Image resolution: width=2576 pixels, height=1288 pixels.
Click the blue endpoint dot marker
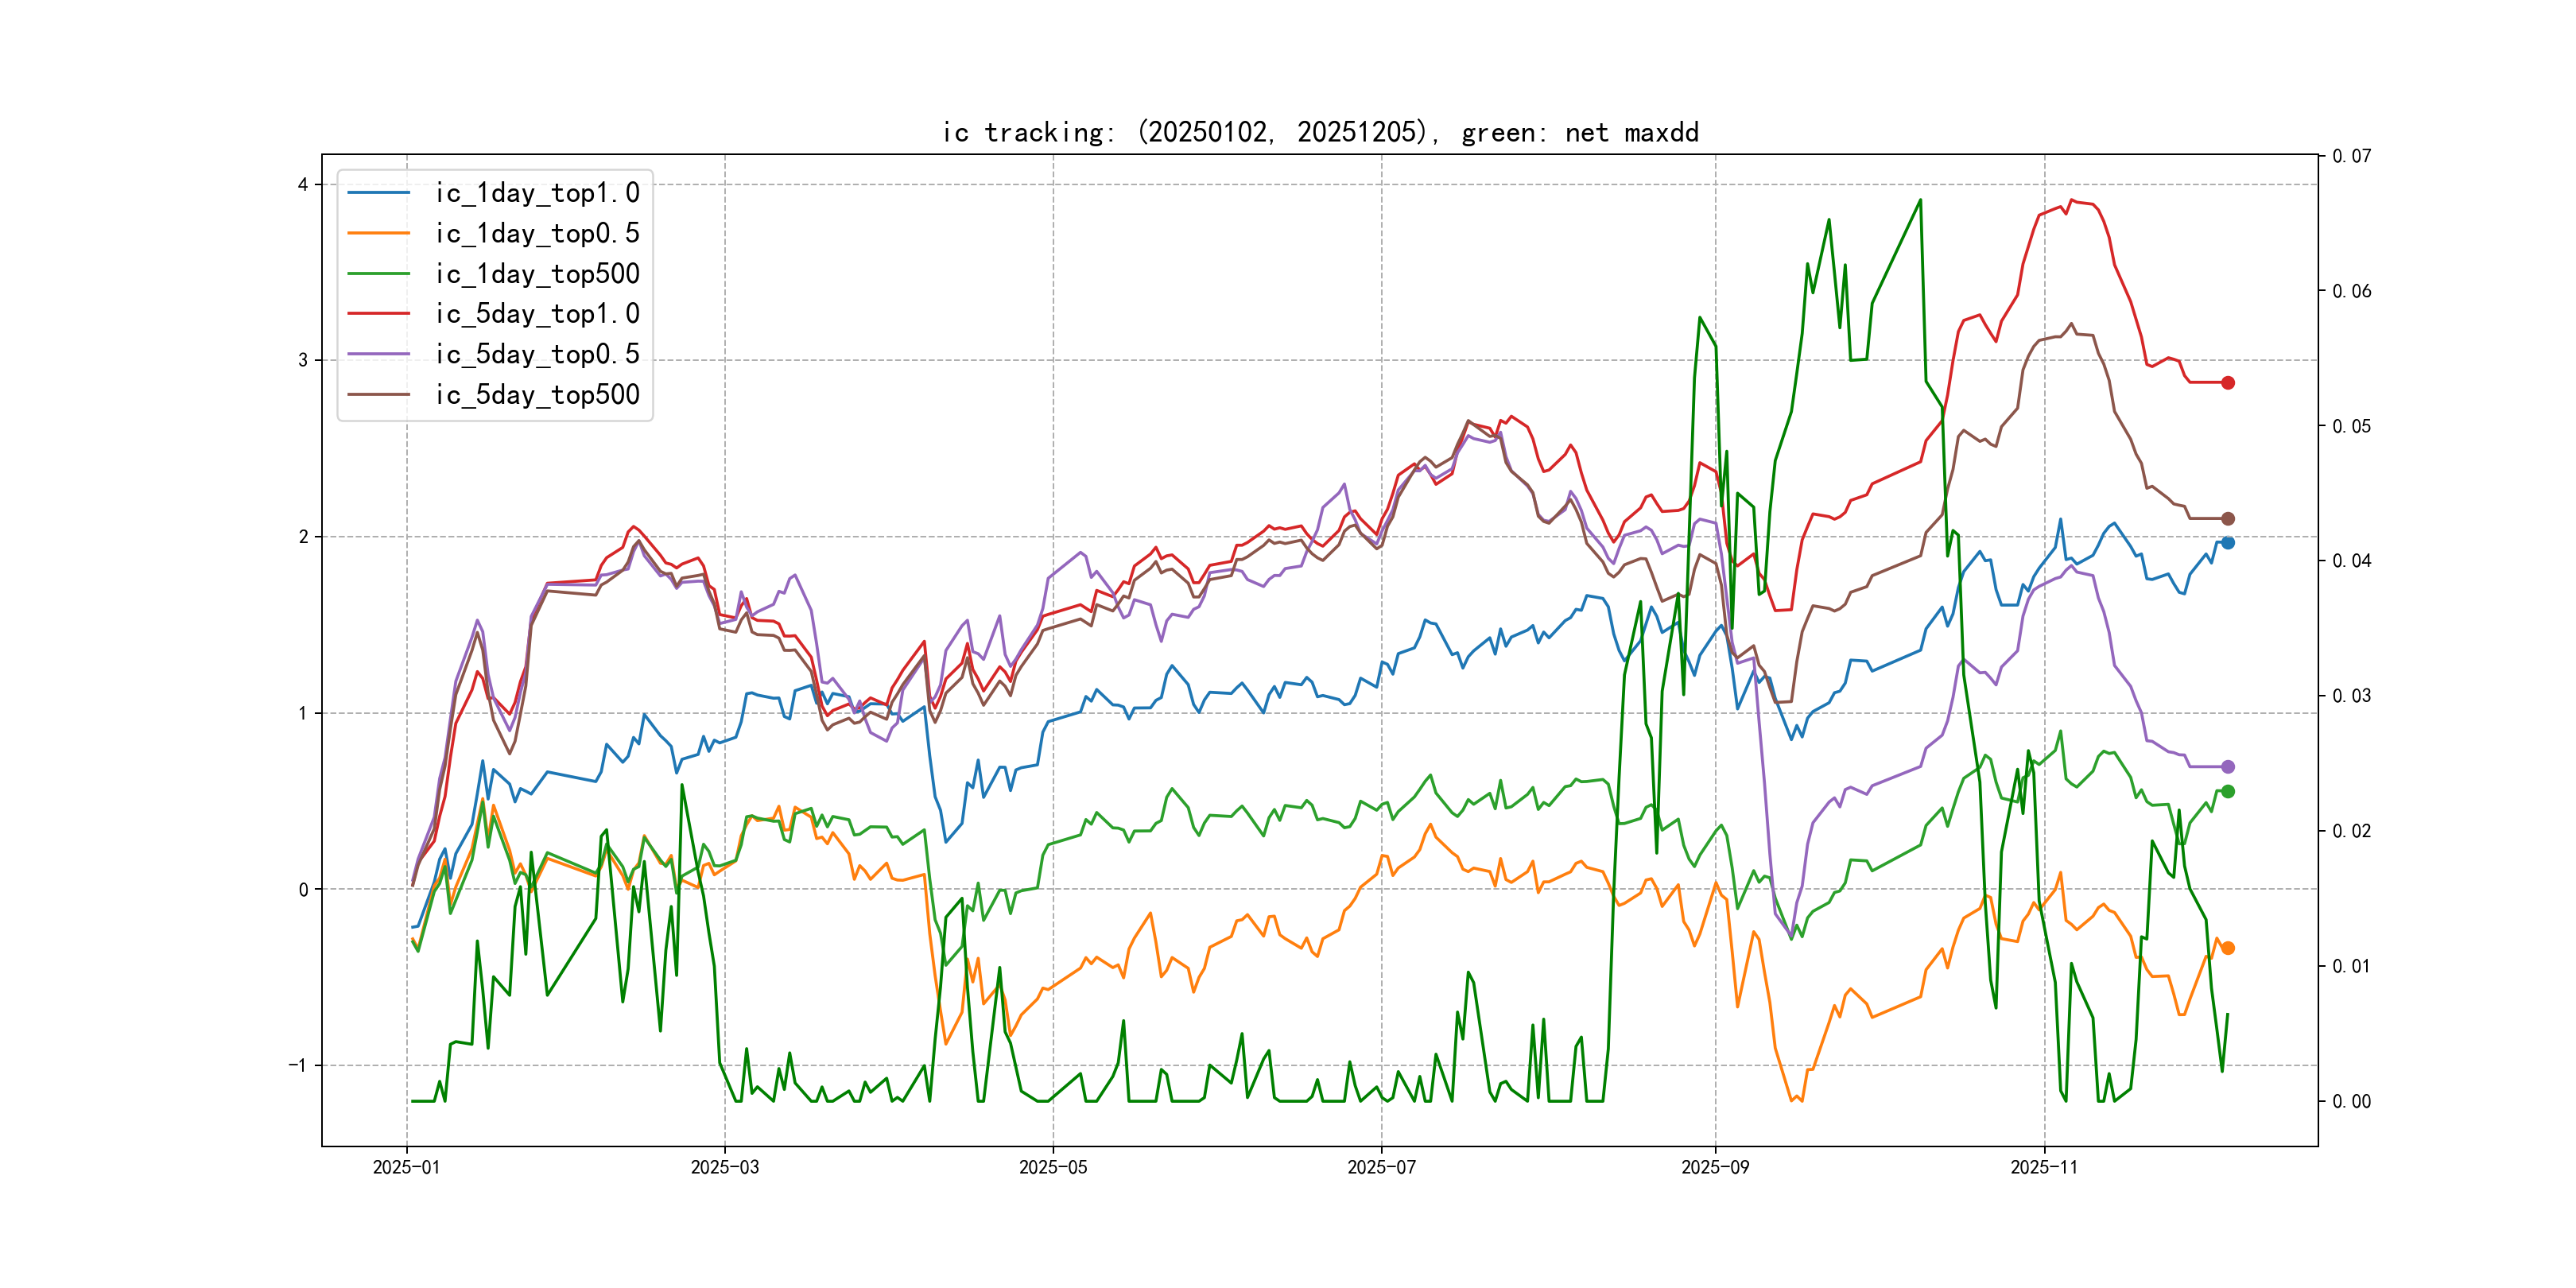pyautogui.click(x=2227, y=543)
